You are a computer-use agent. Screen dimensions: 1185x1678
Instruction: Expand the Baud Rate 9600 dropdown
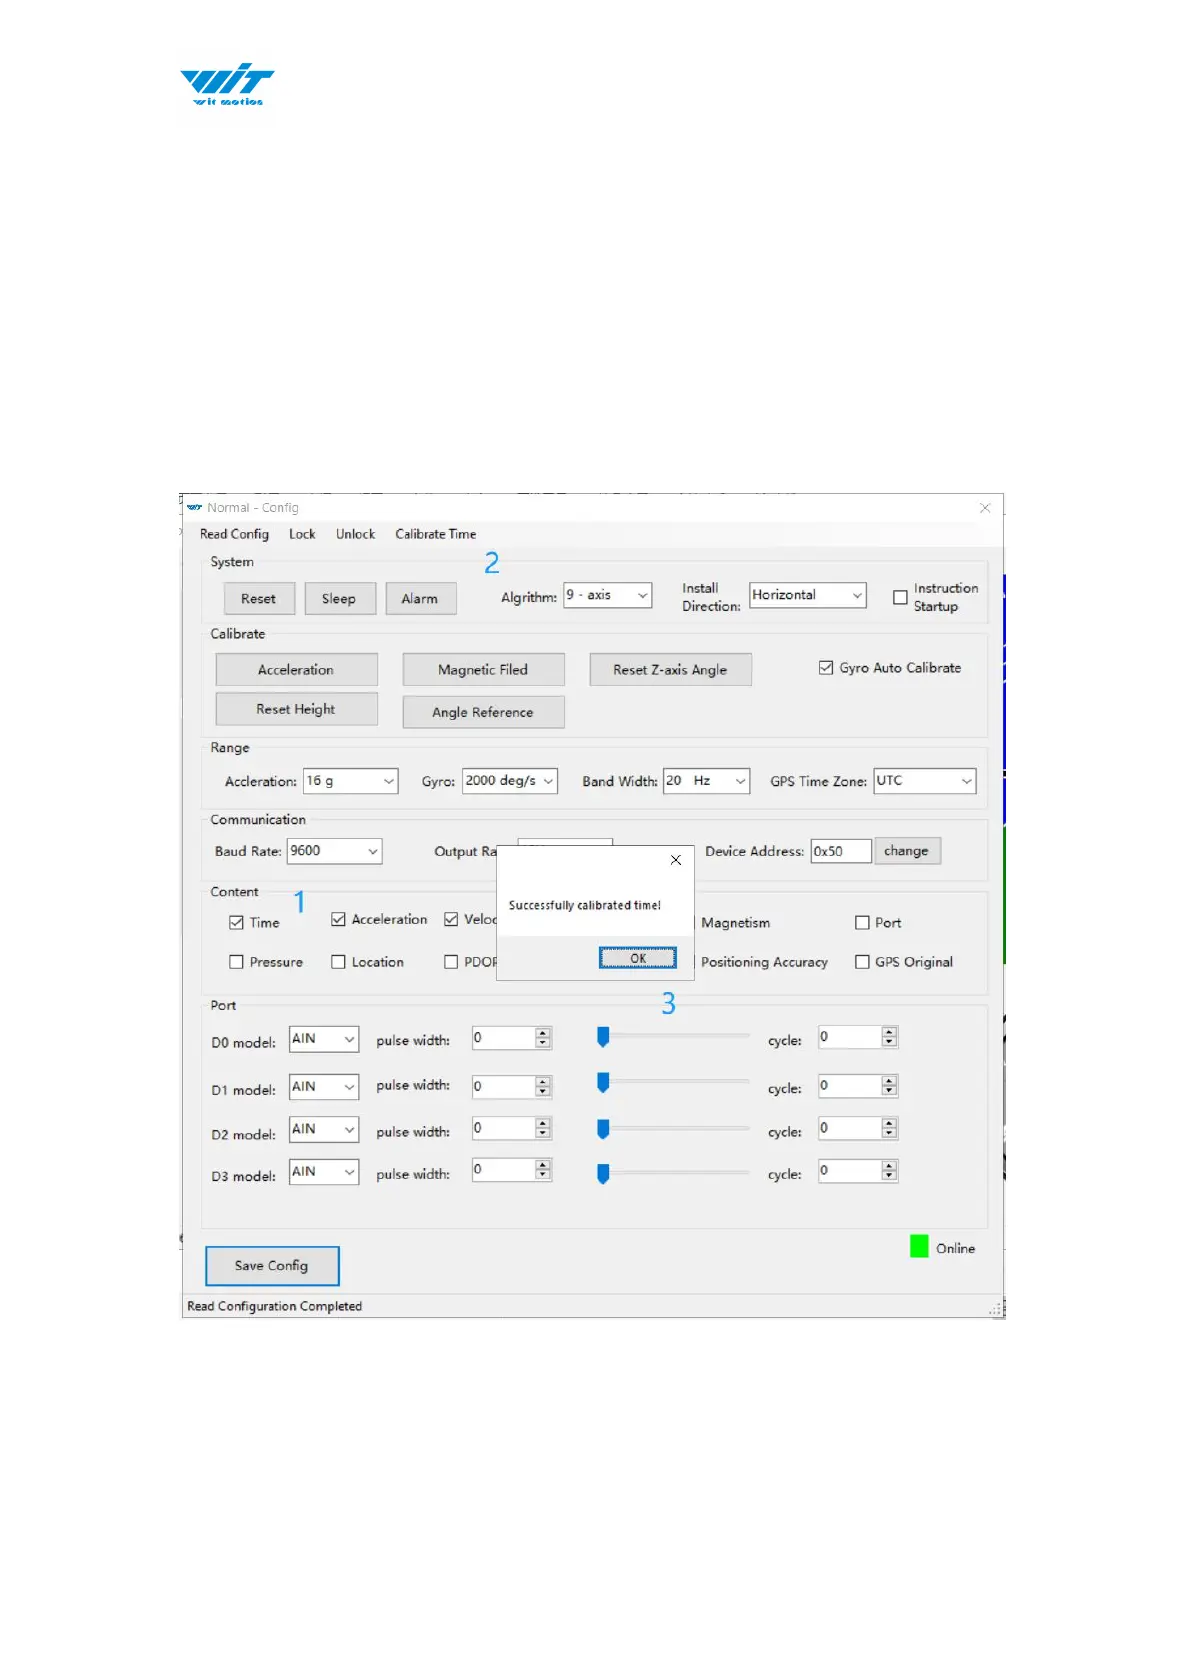coord(334,851)
